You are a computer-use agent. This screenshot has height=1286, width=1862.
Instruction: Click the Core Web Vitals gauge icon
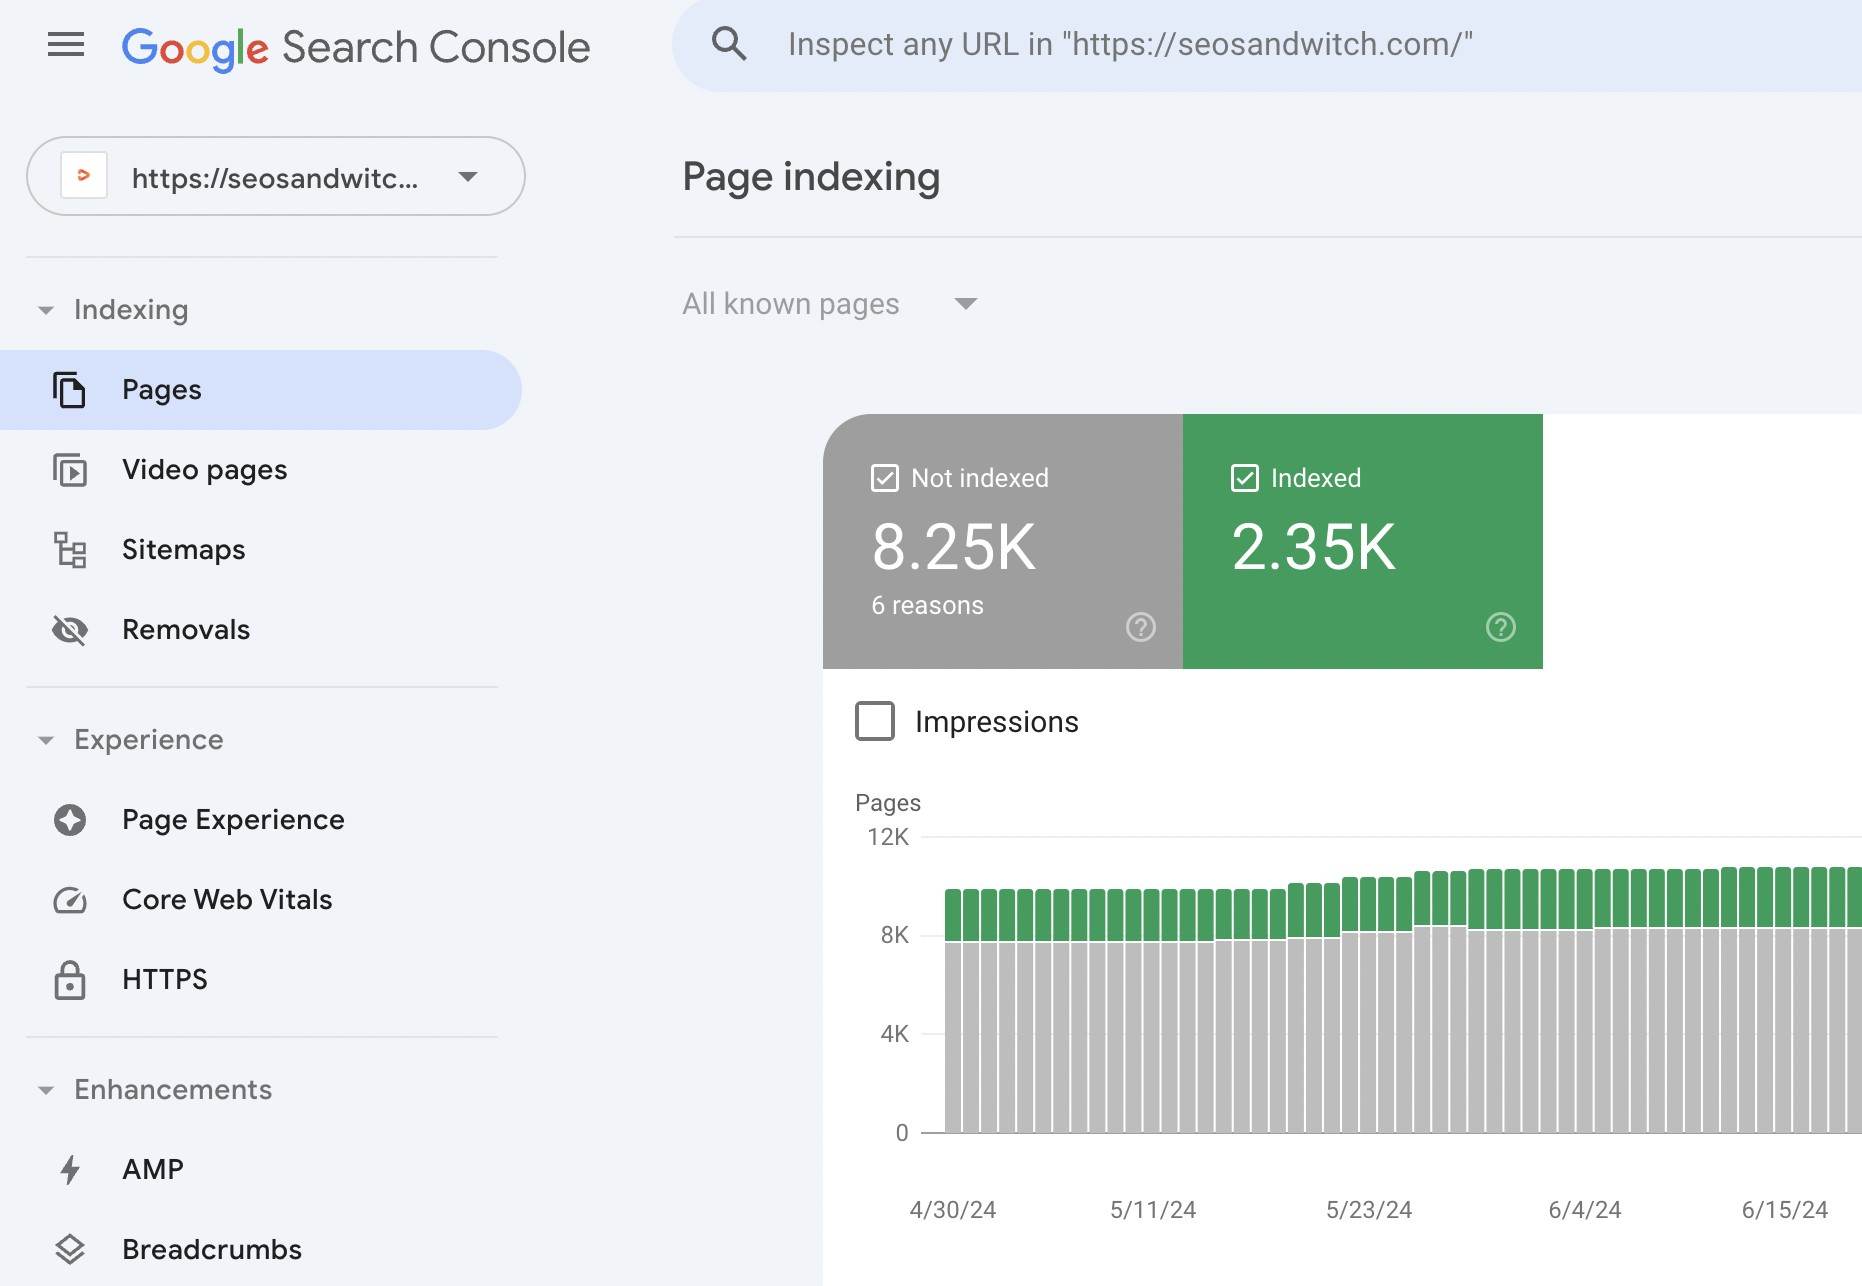[x=69, y=900]
